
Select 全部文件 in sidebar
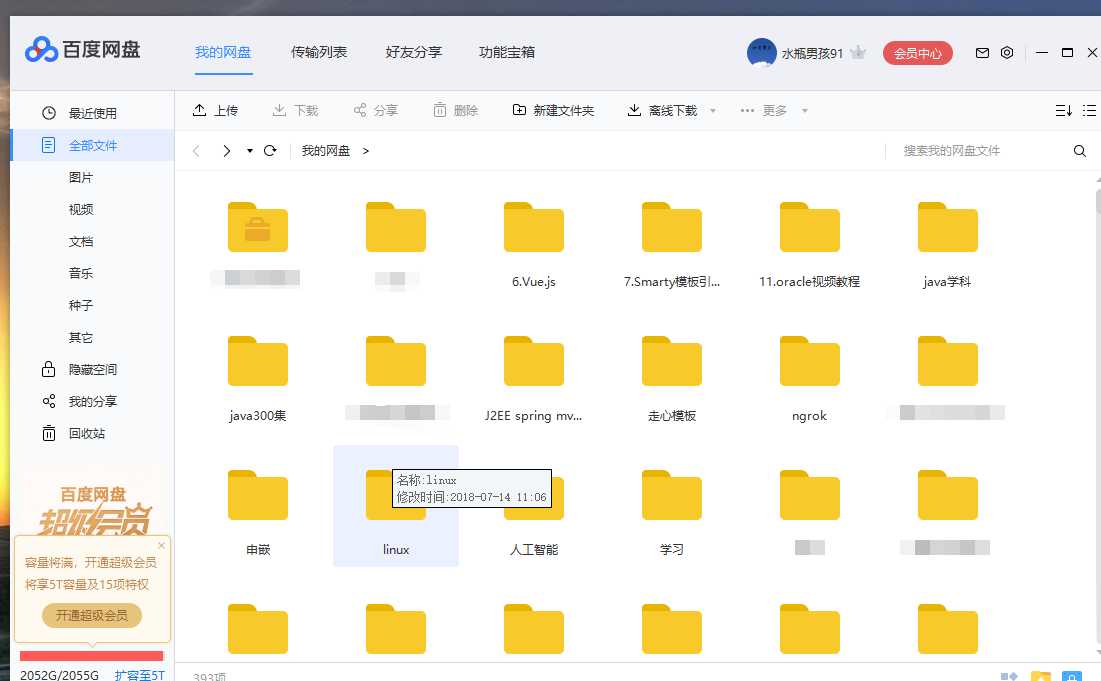pyautogui.click(x=92, y=145)
